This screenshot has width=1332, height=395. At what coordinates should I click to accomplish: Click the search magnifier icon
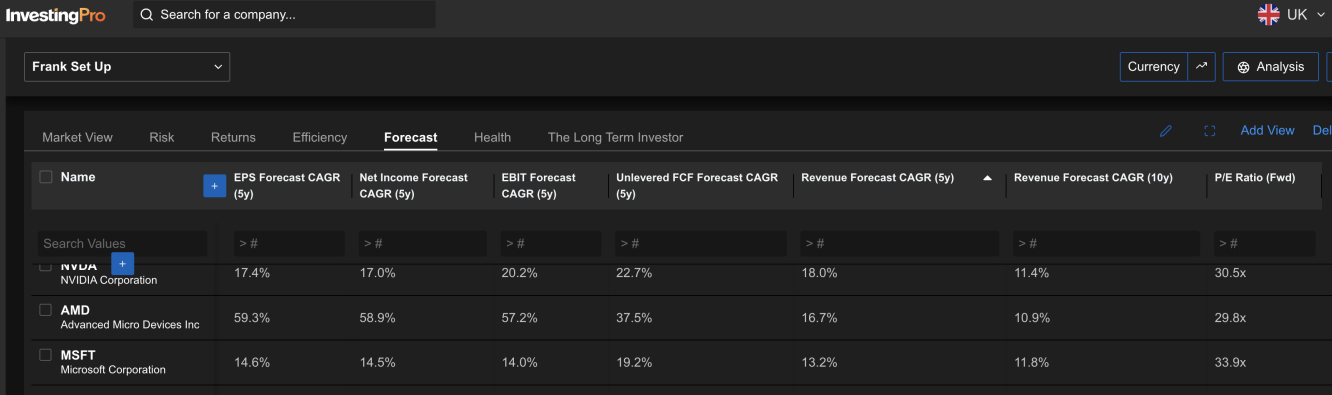tap(147, 15)
